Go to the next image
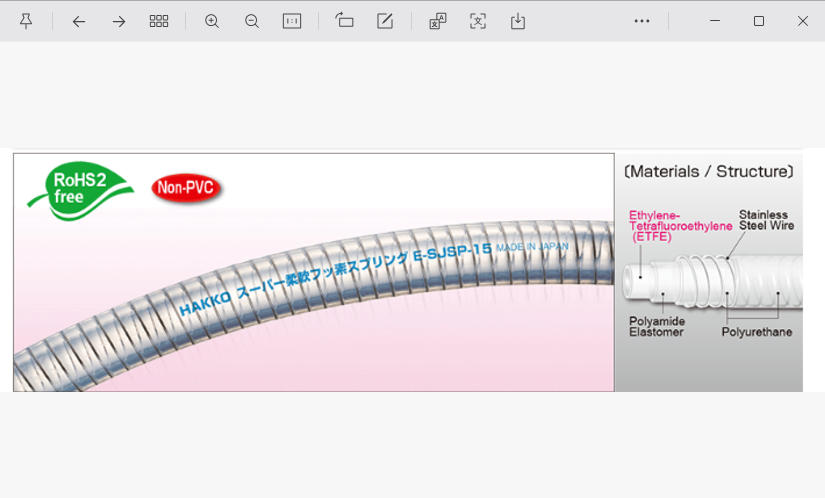Image resolution: width=825 pixels, height=498 pixels. [x=119, y=22]
